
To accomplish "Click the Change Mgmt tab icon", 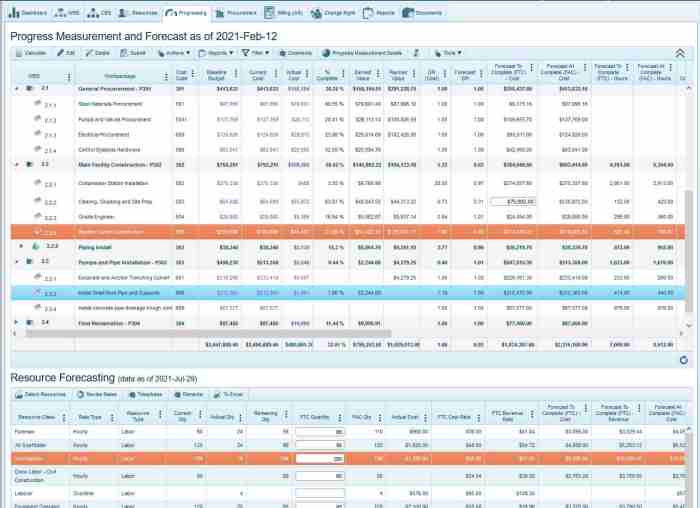I will (316, 14).
